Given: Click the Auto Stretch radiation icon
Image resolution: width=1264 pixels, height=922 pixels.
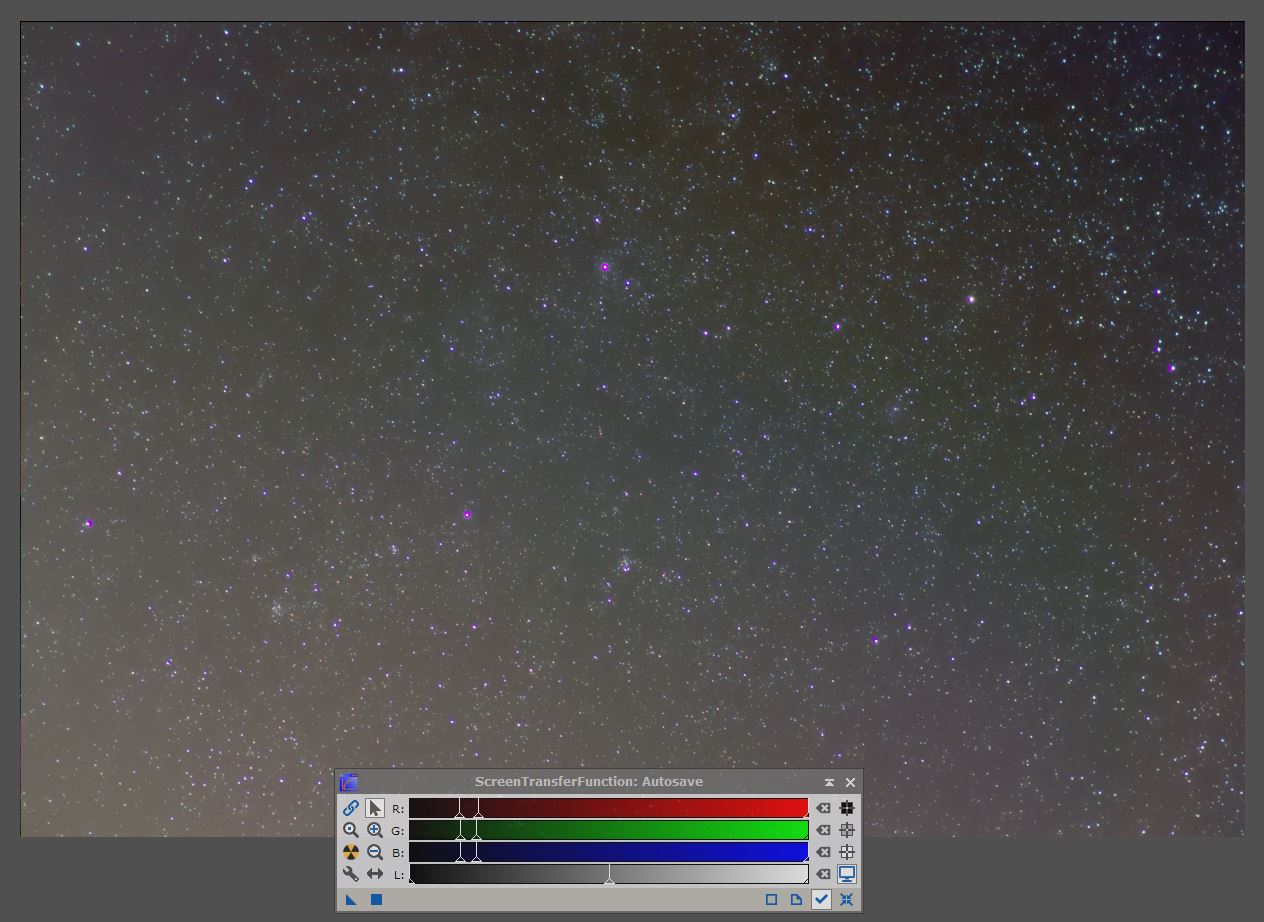Looking at the screenshot, I should tap(351, 852).
